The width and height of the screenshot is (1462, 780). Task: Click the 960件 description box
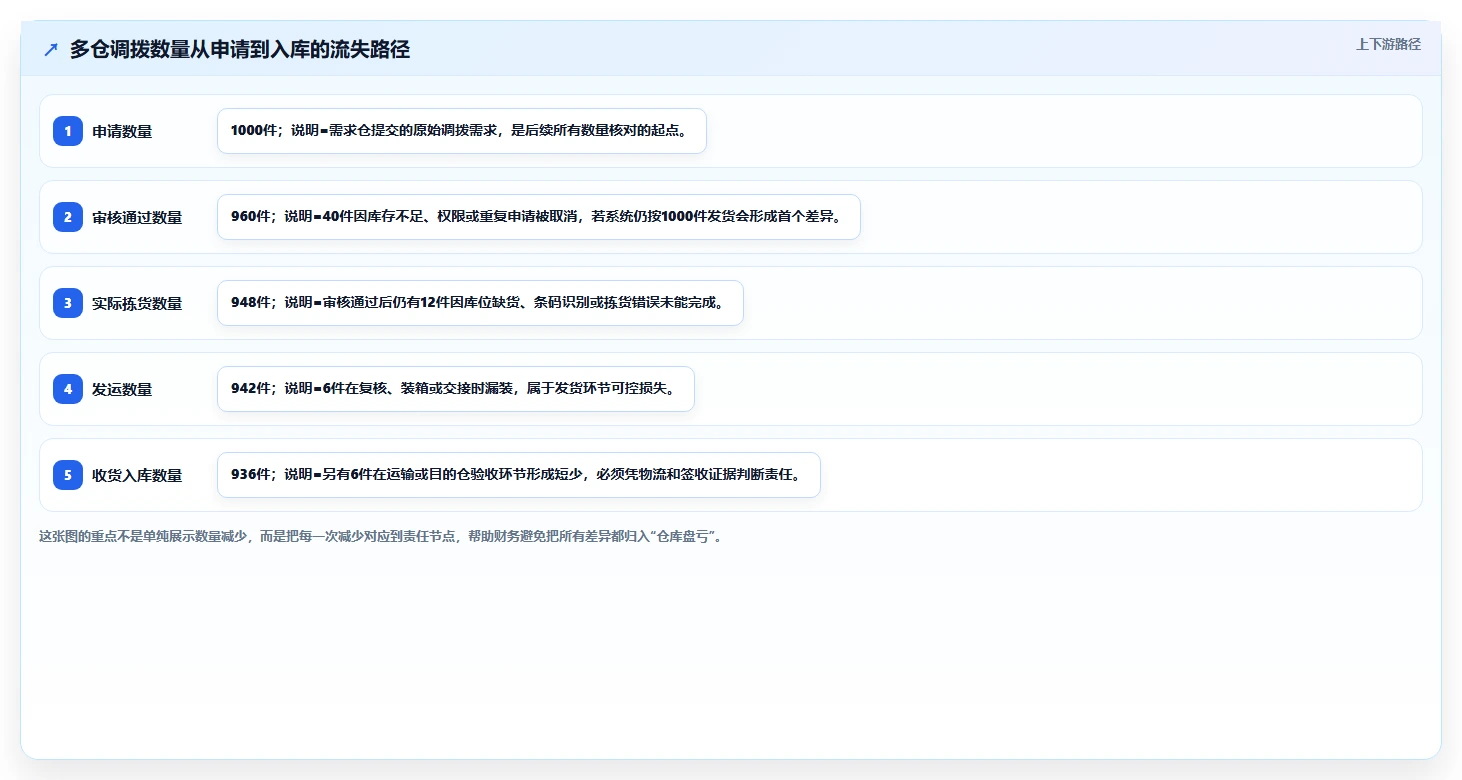click(539, 217)
